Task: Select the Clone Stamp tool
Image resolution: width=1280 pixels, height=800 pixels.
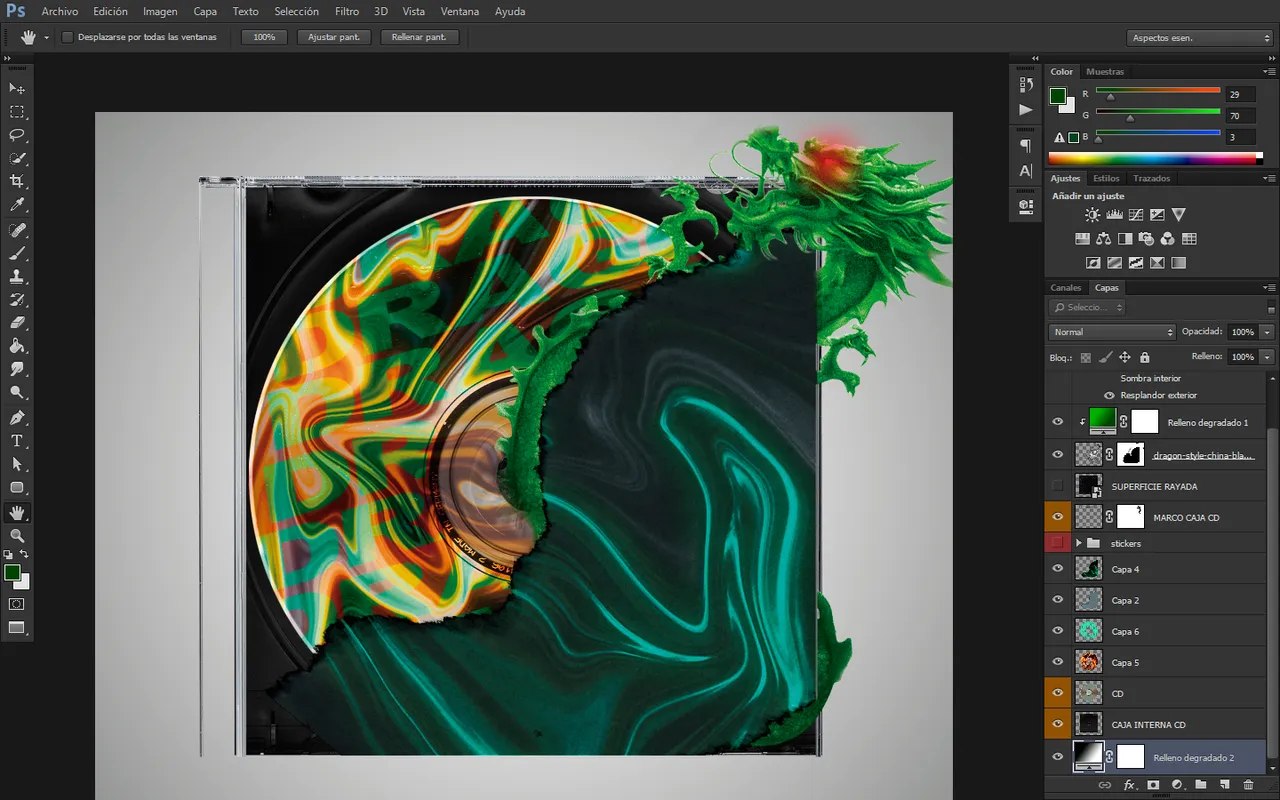Action: (17, 277)
